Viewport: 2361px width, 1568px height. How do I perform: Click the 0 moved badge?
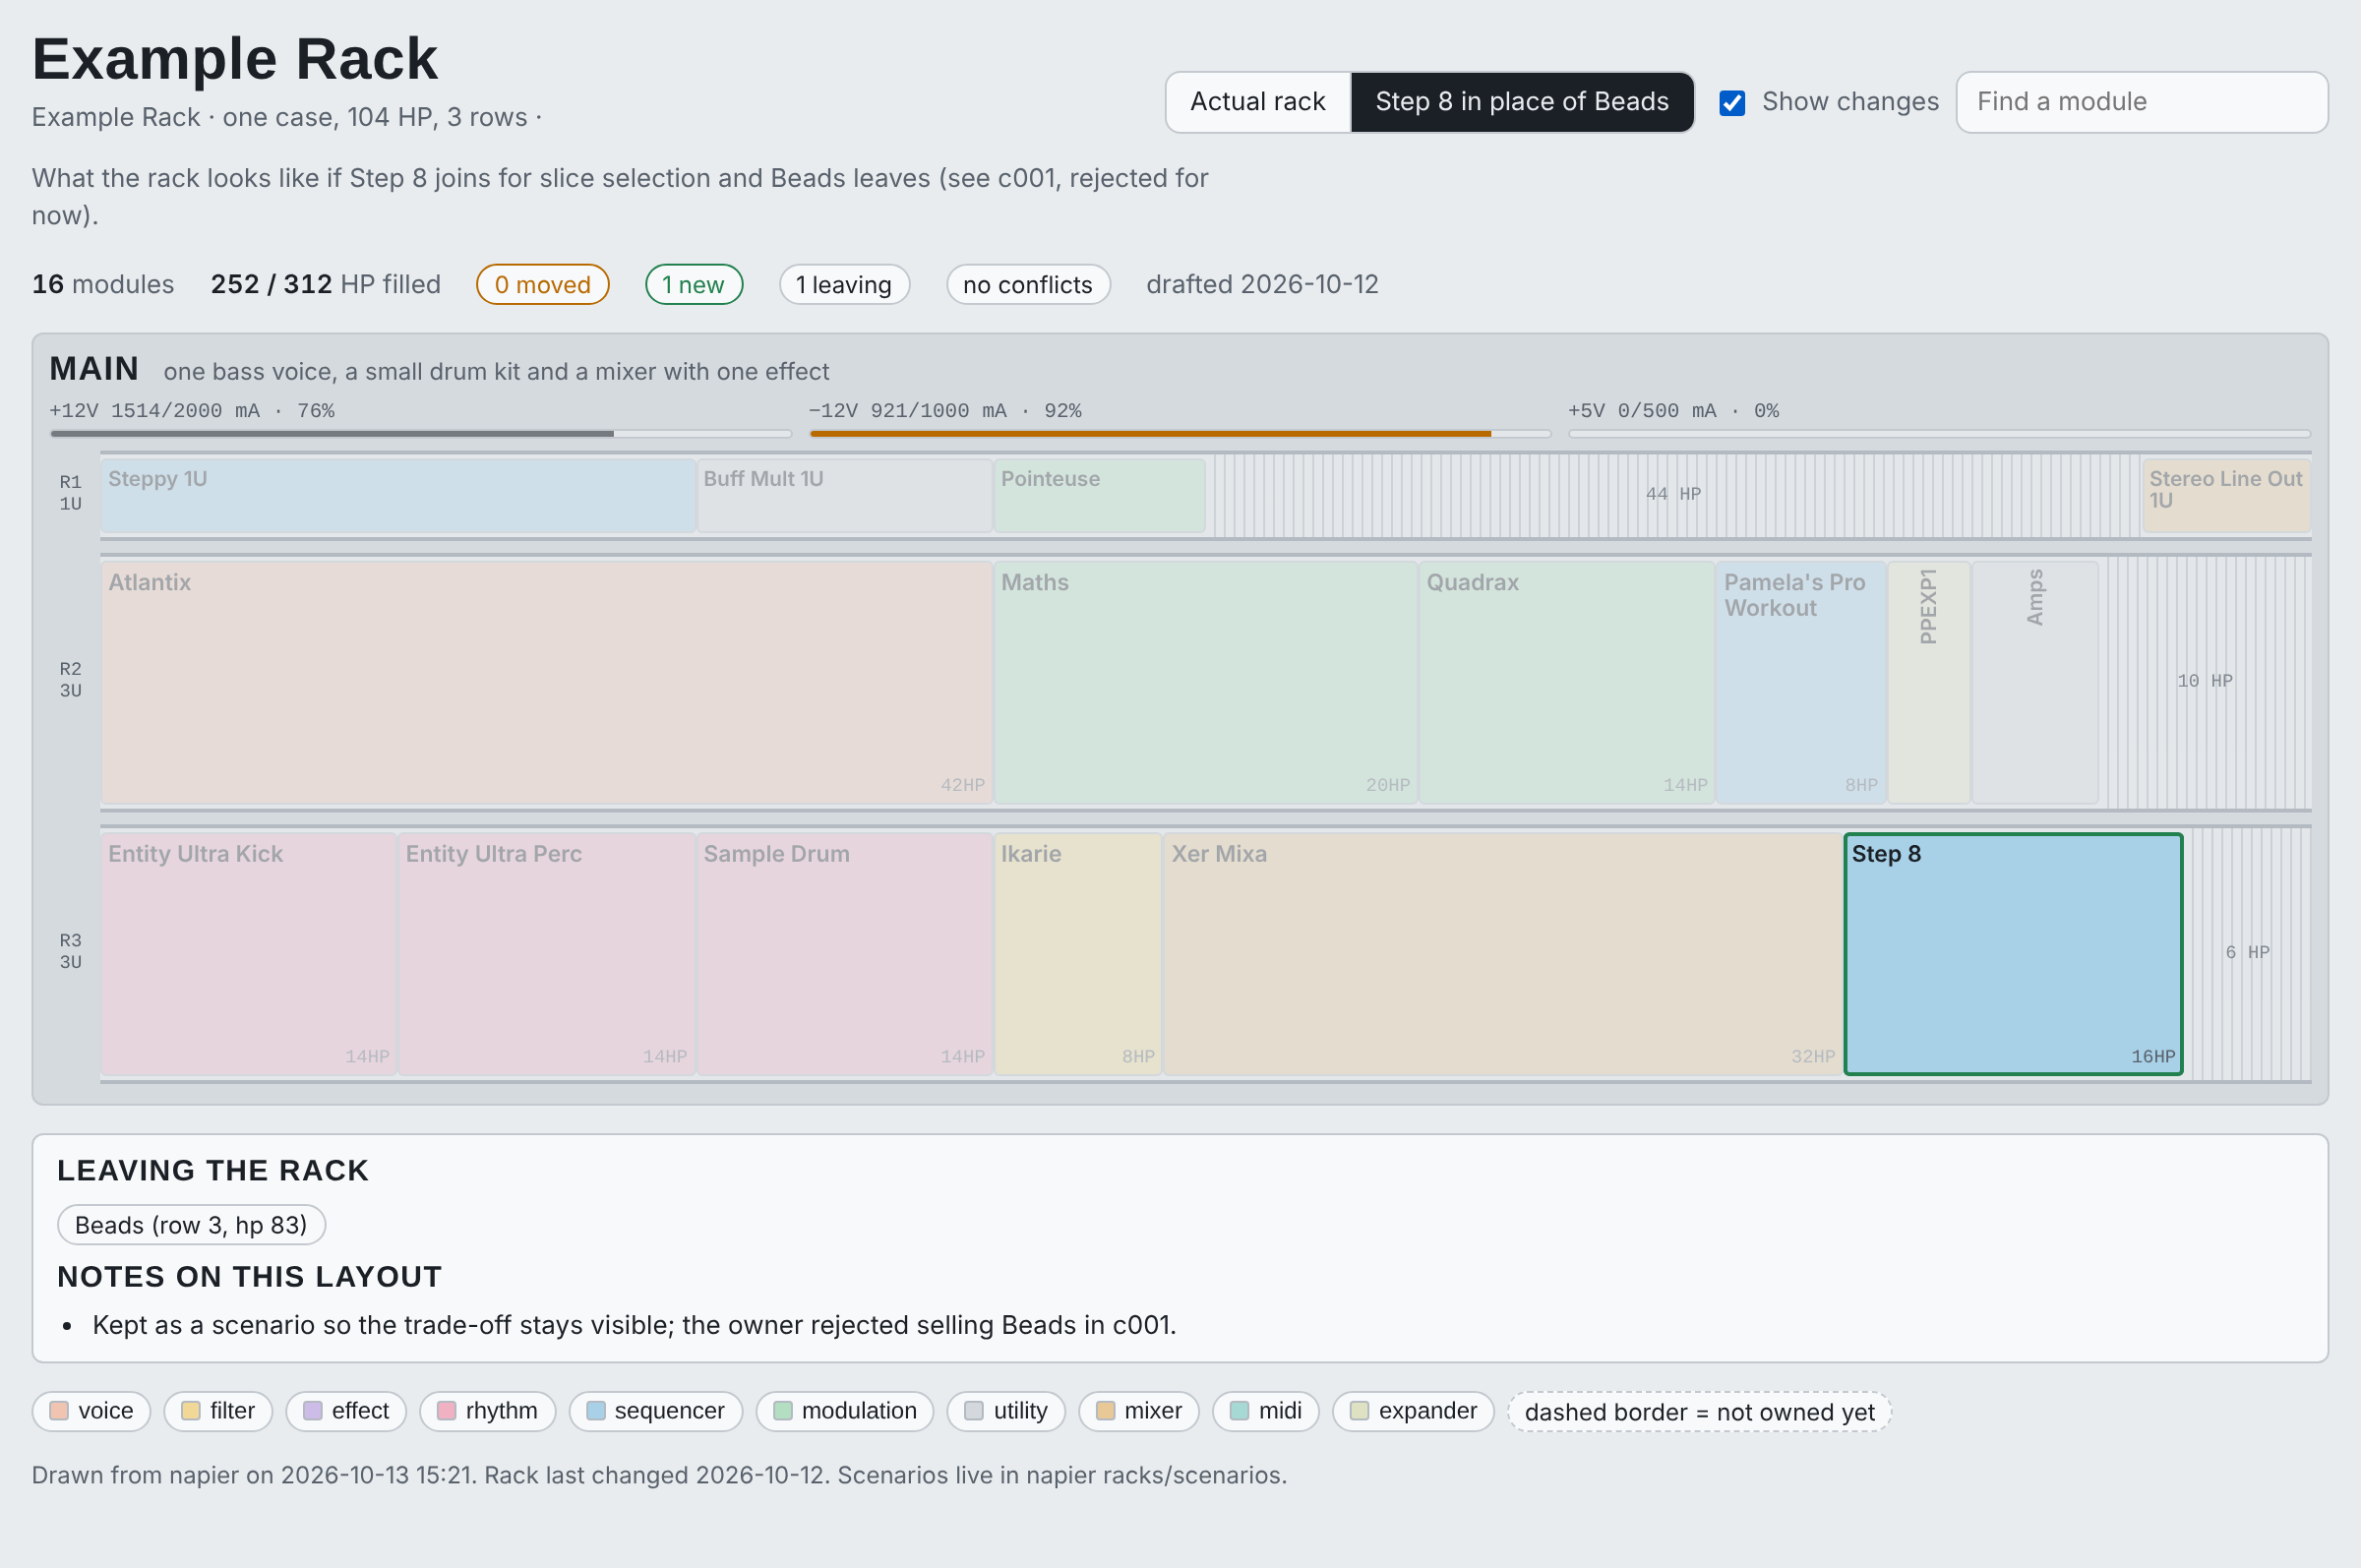point(542,285)
